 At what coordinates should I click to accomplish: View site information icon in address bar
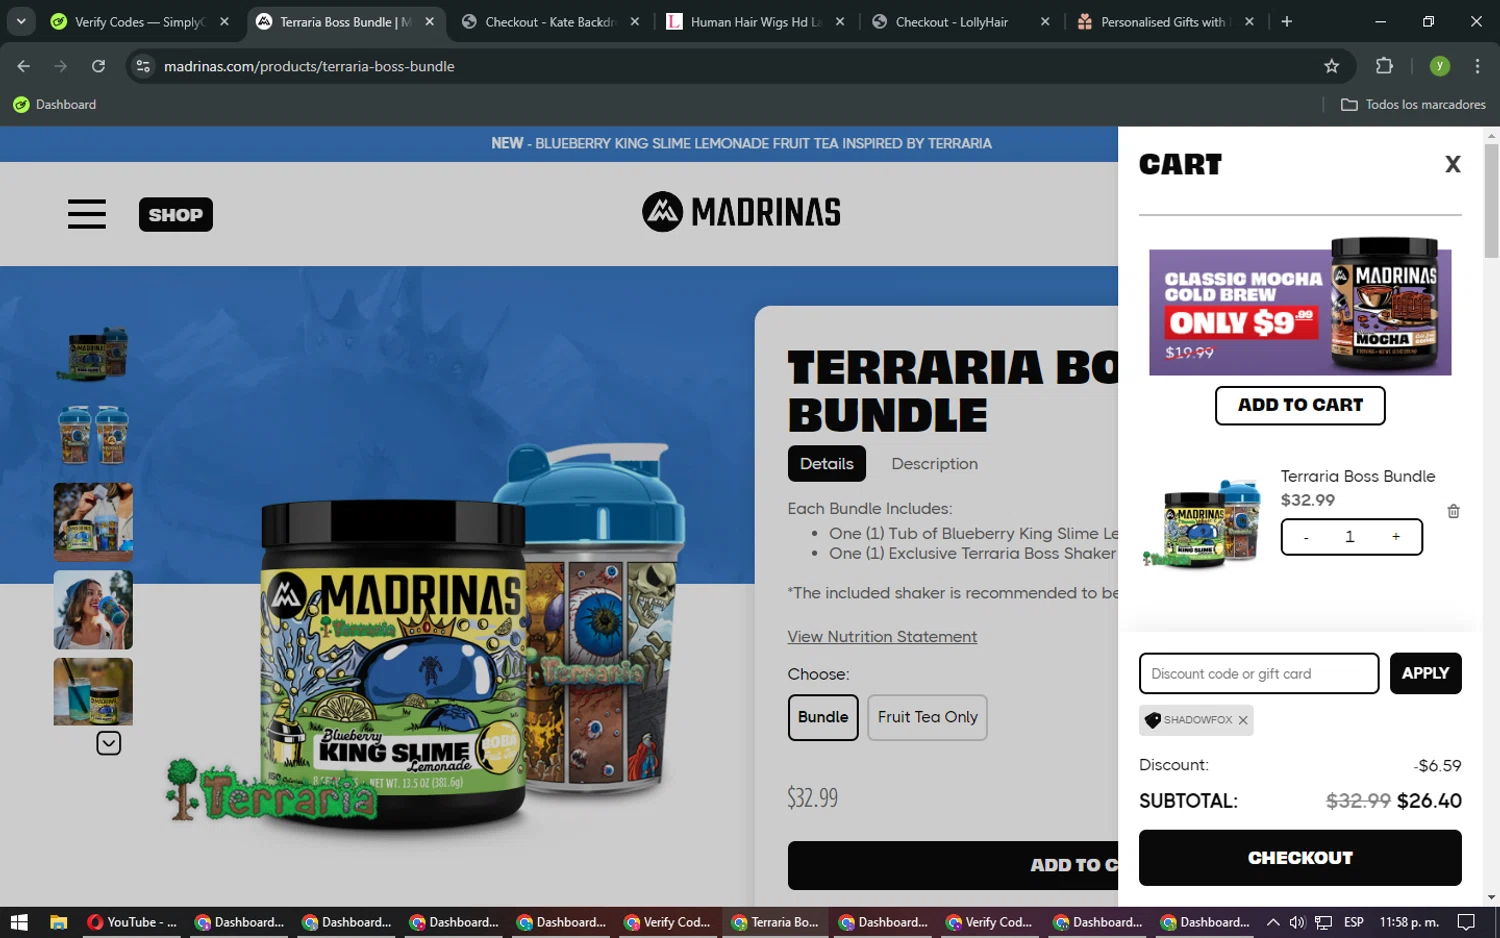click(143, 66)
